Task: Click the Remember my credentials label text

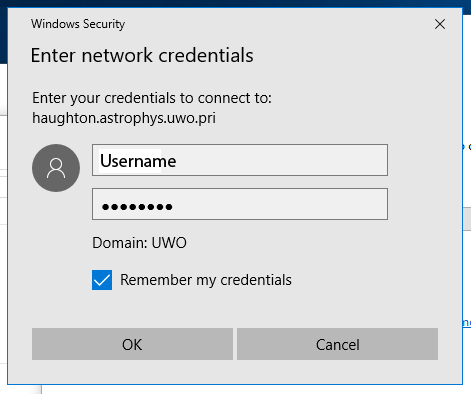Action: click(206, 280)
